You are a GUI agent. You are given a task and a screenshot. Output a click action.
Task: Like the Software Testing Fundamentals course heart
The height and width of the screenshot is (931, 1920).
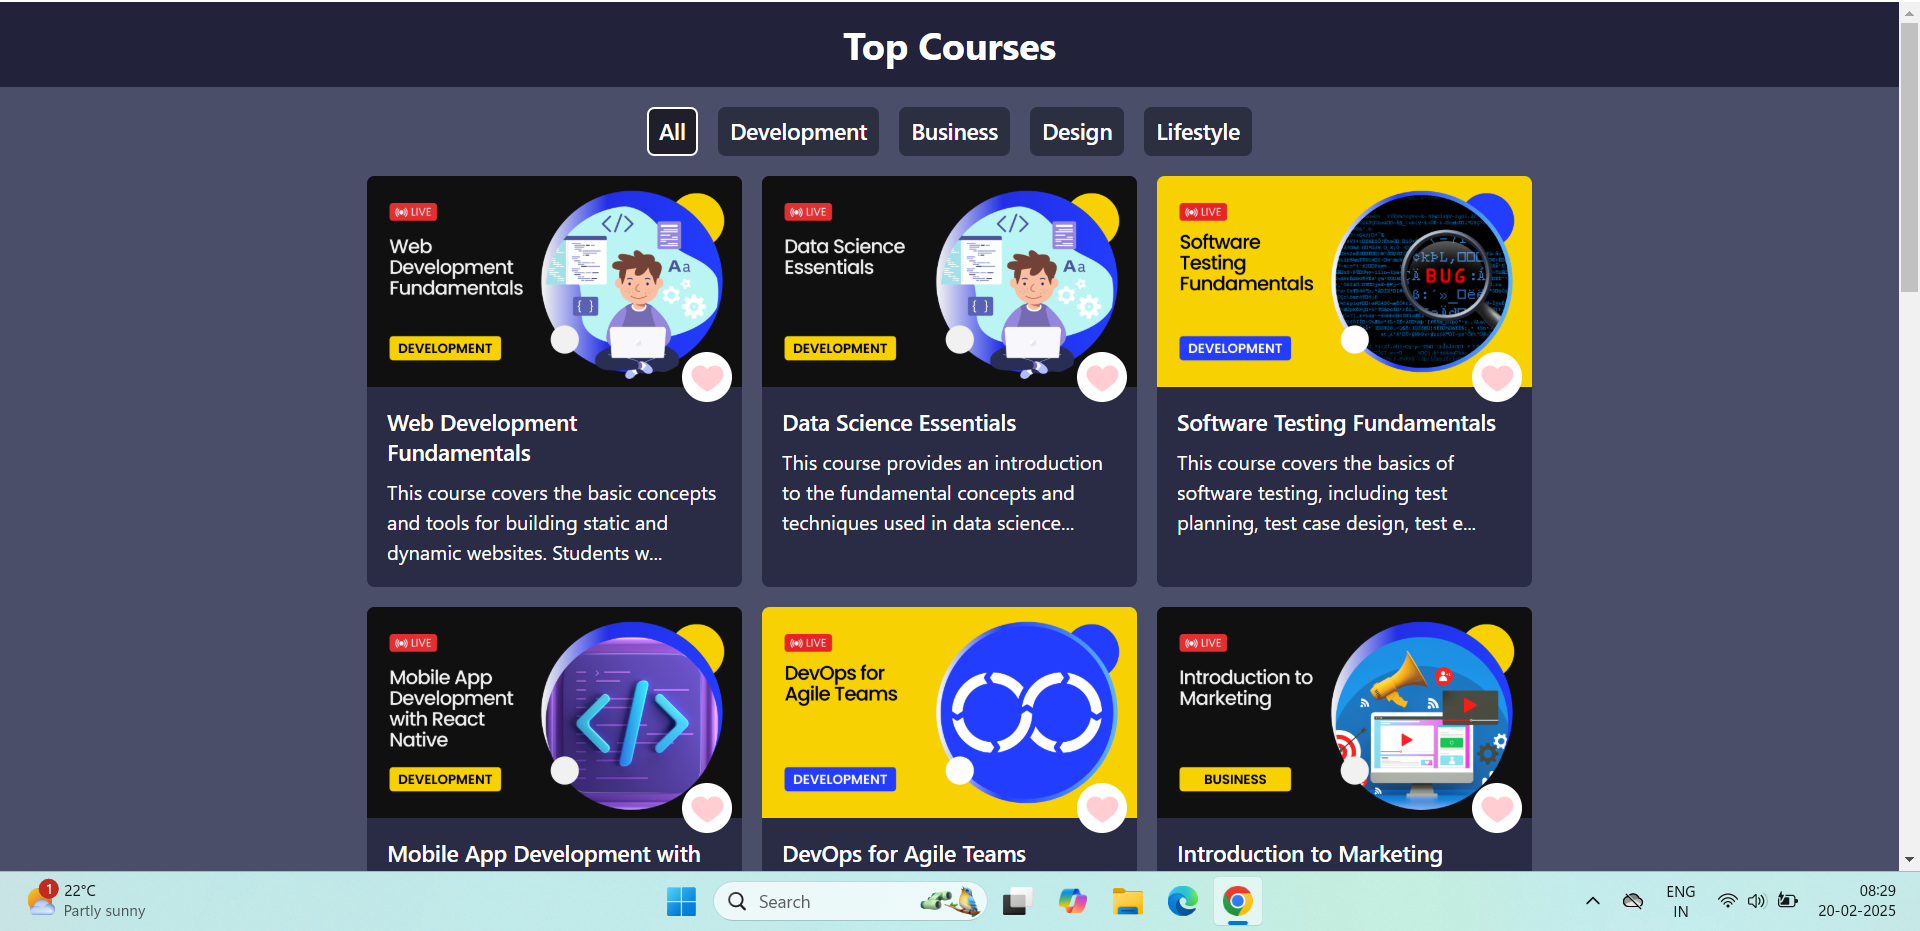point(1497,377)
